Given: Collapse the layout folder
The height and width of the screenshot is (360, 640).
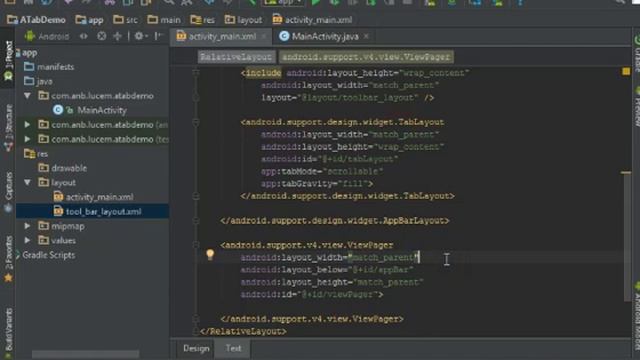Looking at the screenshot, I should (x=27, y=182).
